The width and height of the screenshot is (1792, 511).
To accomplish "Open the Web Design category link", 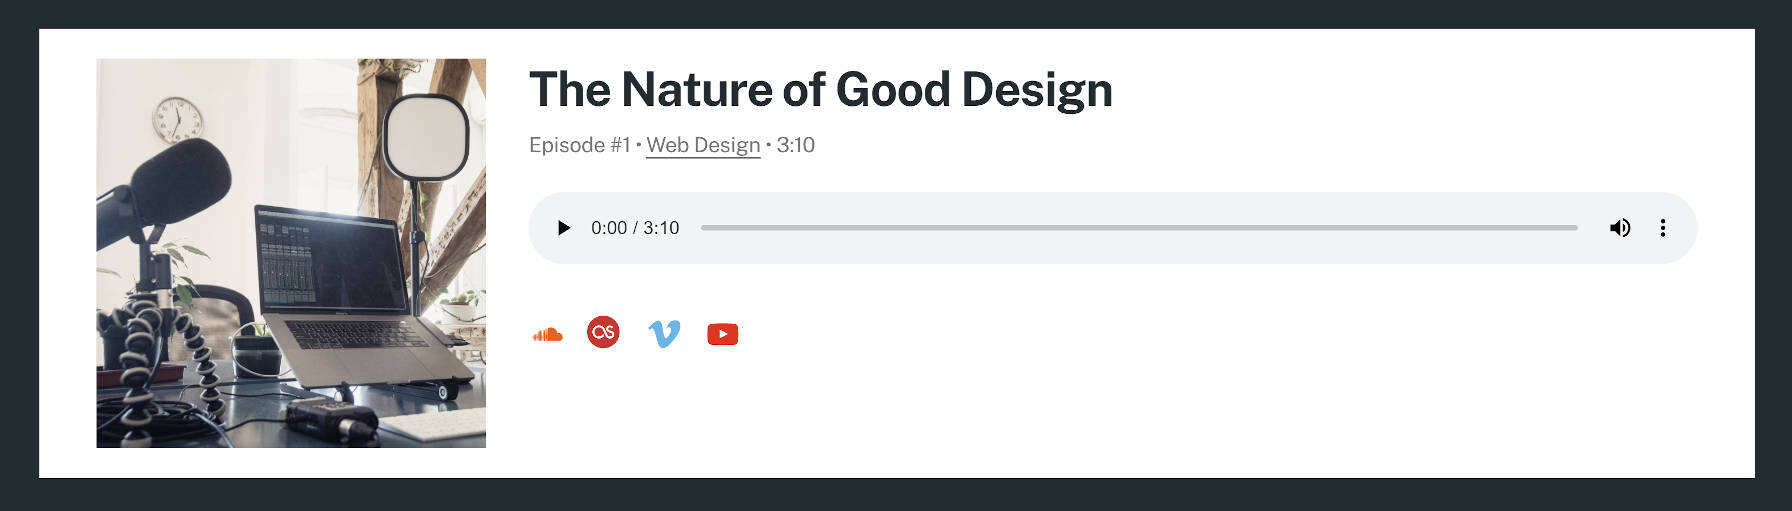I will 703,145.
